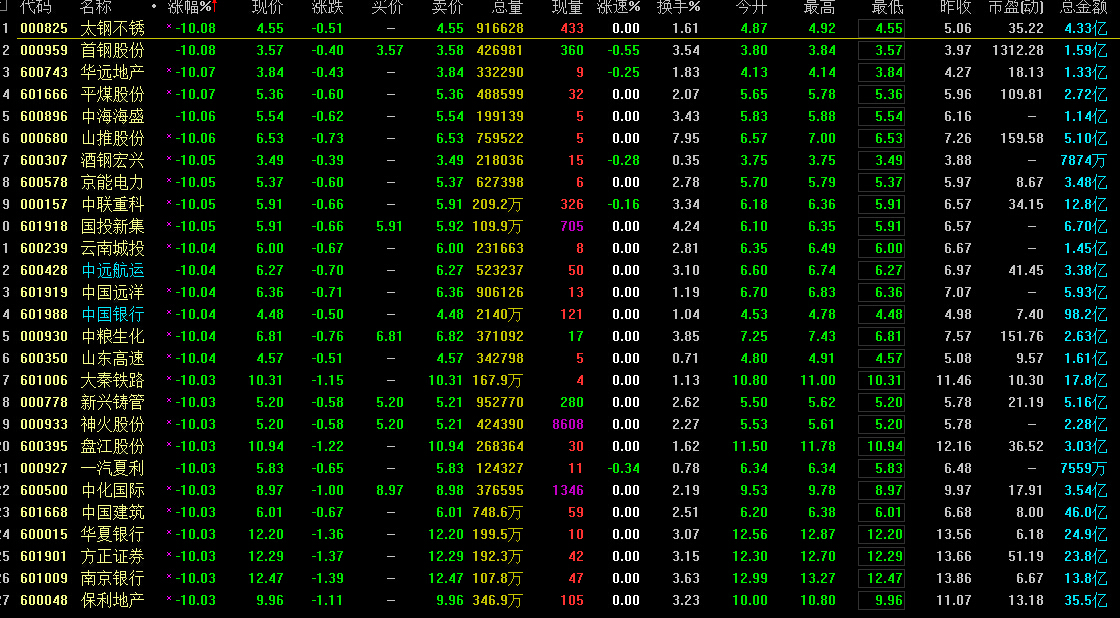Click the 现量 value 8608 in purple
Image resolution: width=1120 pixels, height=618 pixels.
coord(567,425)
